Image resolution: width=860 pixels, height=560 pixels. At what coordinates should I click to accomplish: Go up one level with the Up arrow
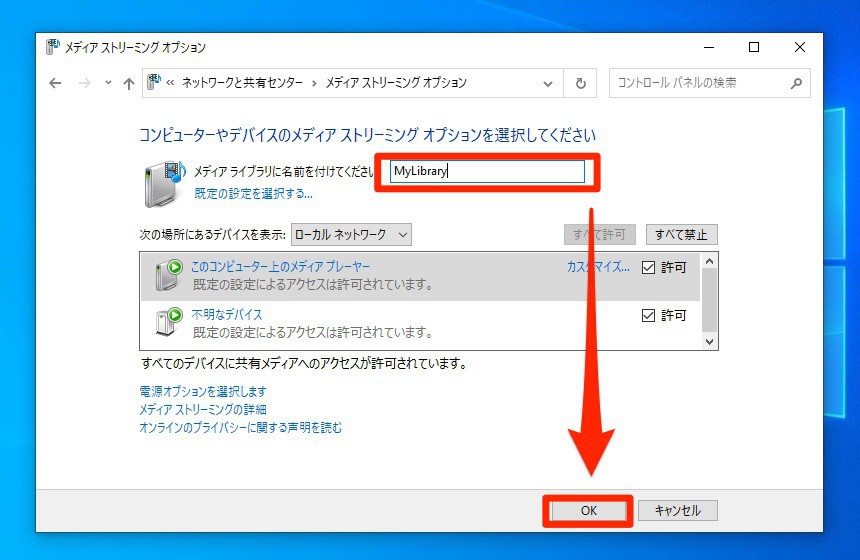click(x=128, y=83)
